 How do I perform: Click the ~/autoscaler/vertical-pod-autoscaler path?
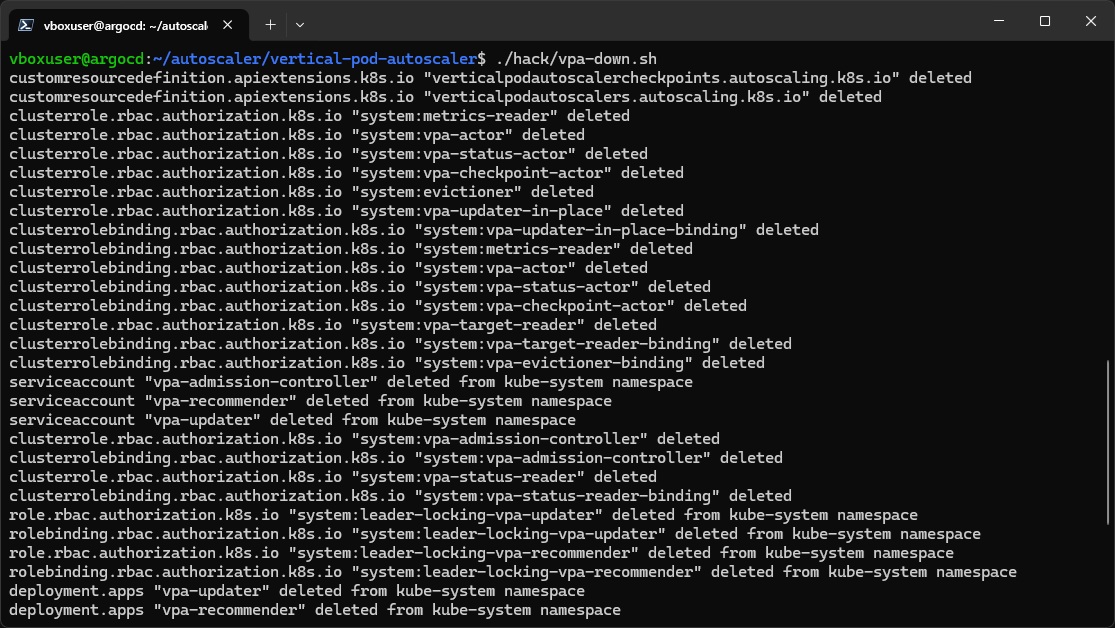tap(315, 59)
